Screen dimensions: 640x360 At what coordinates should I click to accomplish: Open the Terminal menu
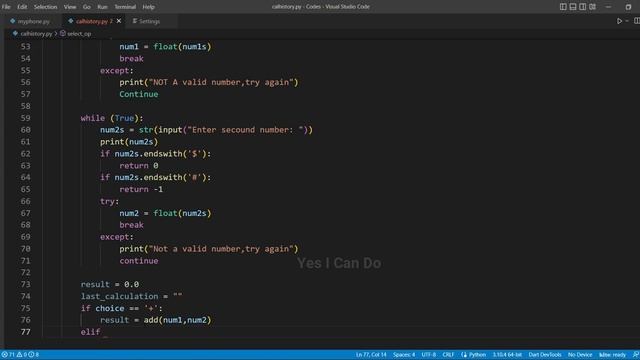[x=125, y=7]
